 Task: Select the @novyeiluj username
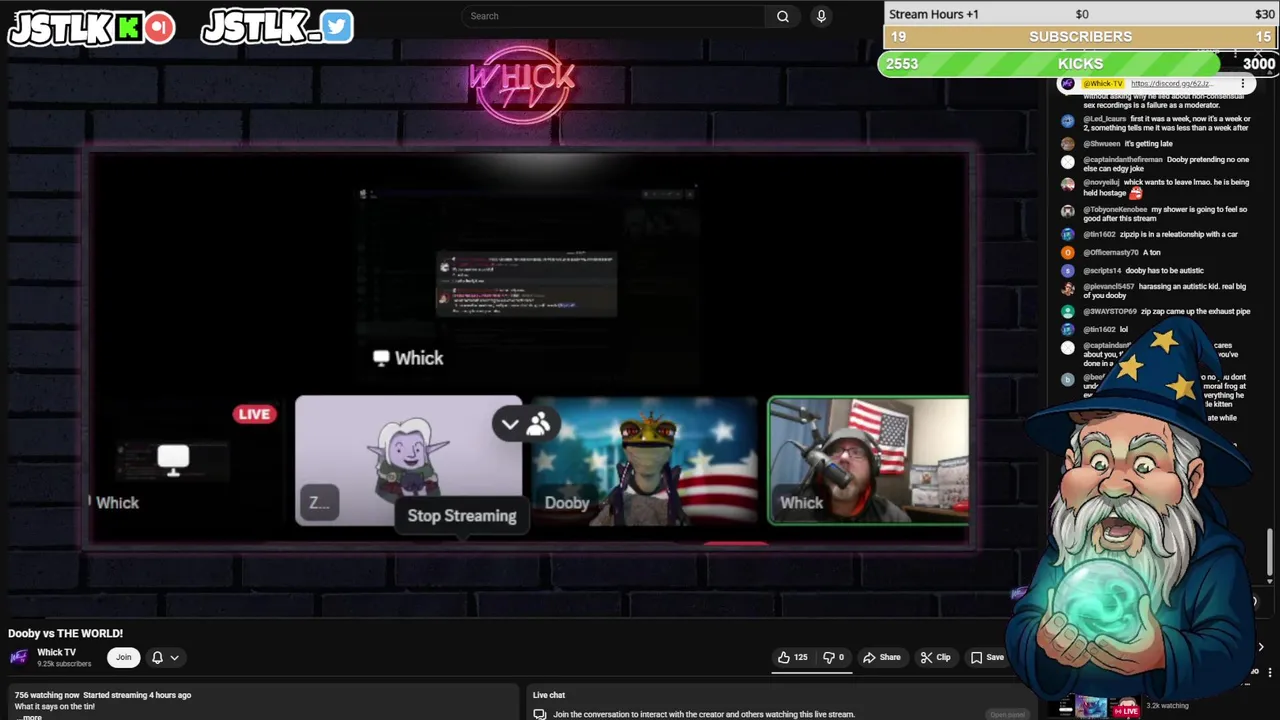click(1101, 183)
